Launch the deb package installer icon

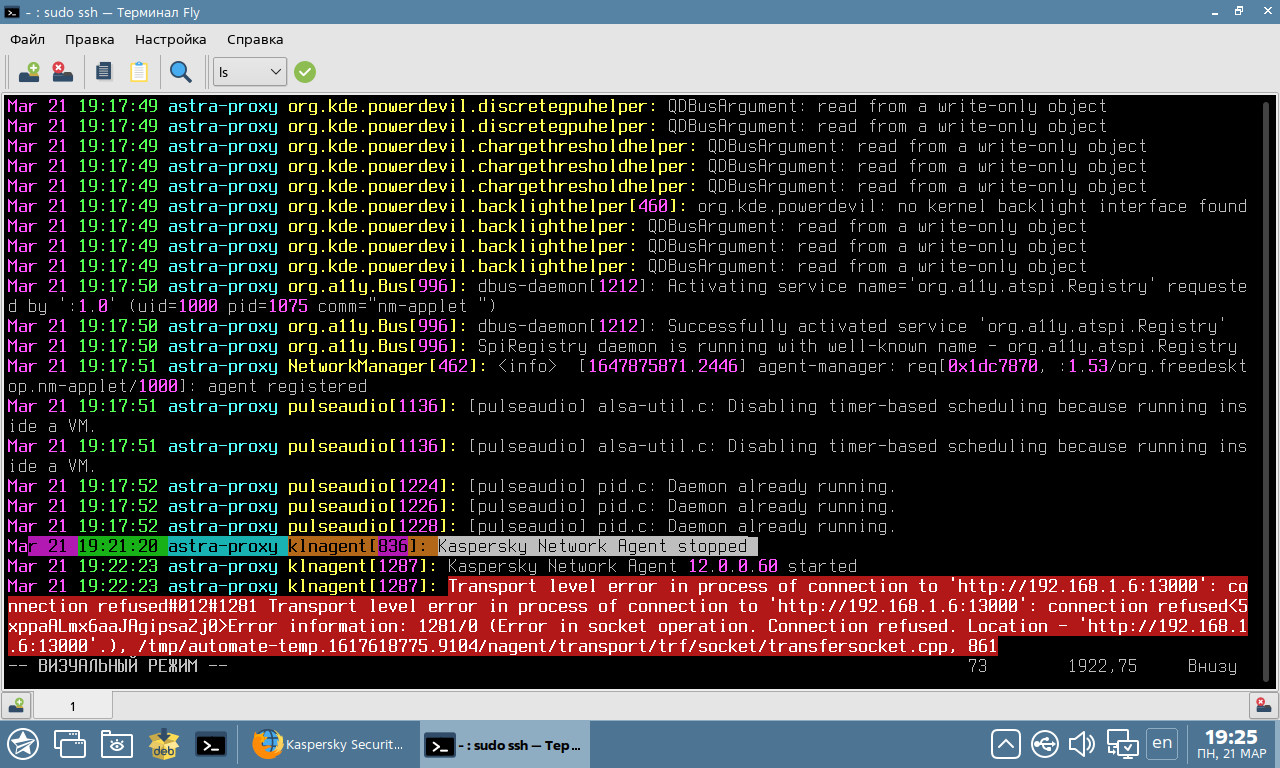[163, 744]
